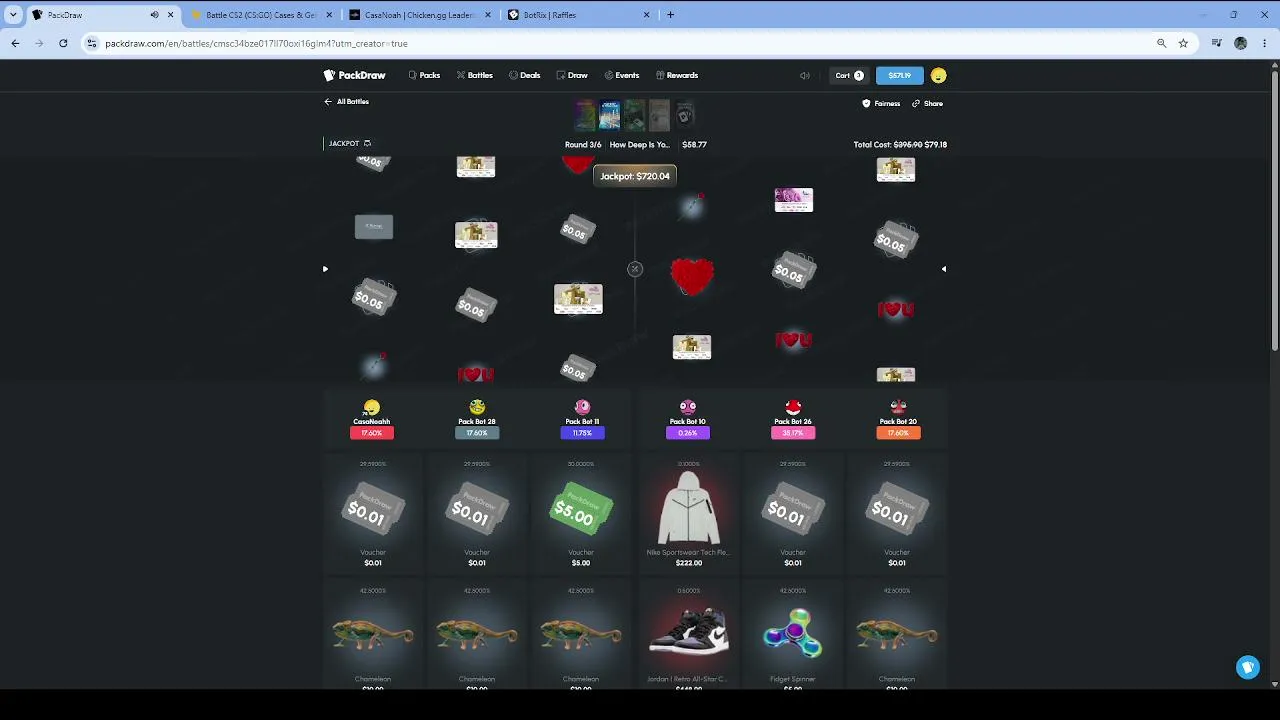Click Pack Bot 26's 35.17% chance badge
Screen dimensions: 1280x720
click(x=793, y=433)
